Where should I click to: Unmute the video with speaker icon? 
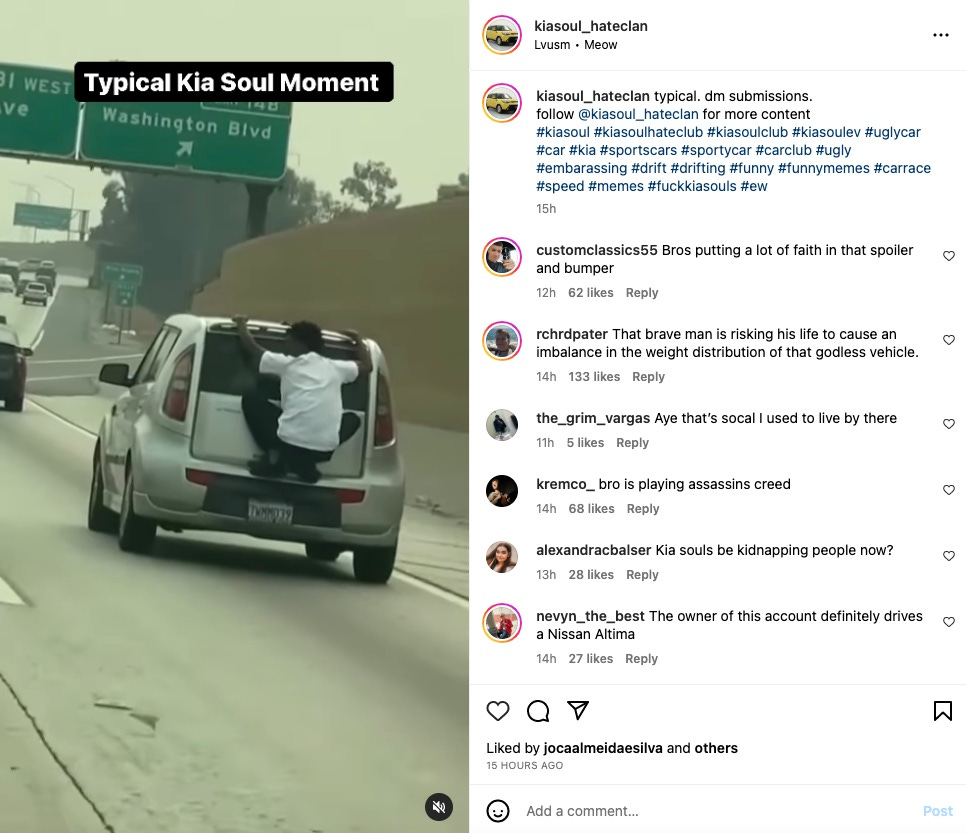click(x=439, y=807)
